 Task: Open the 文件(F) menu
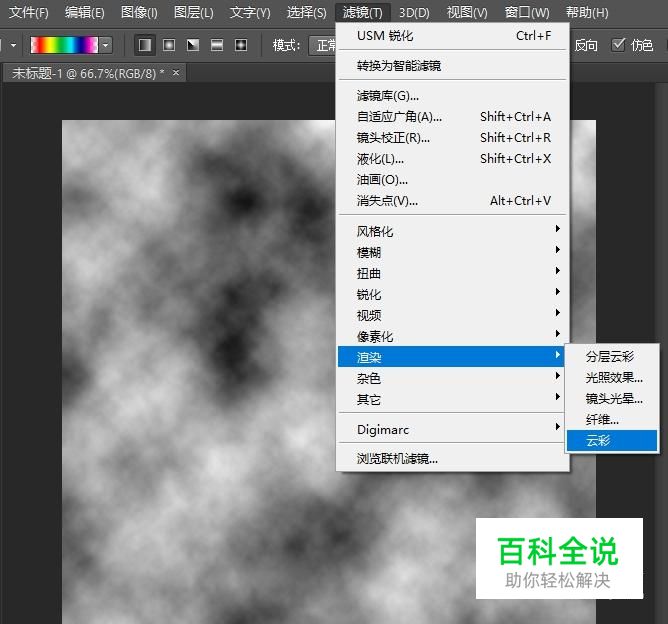click(29, 12)
